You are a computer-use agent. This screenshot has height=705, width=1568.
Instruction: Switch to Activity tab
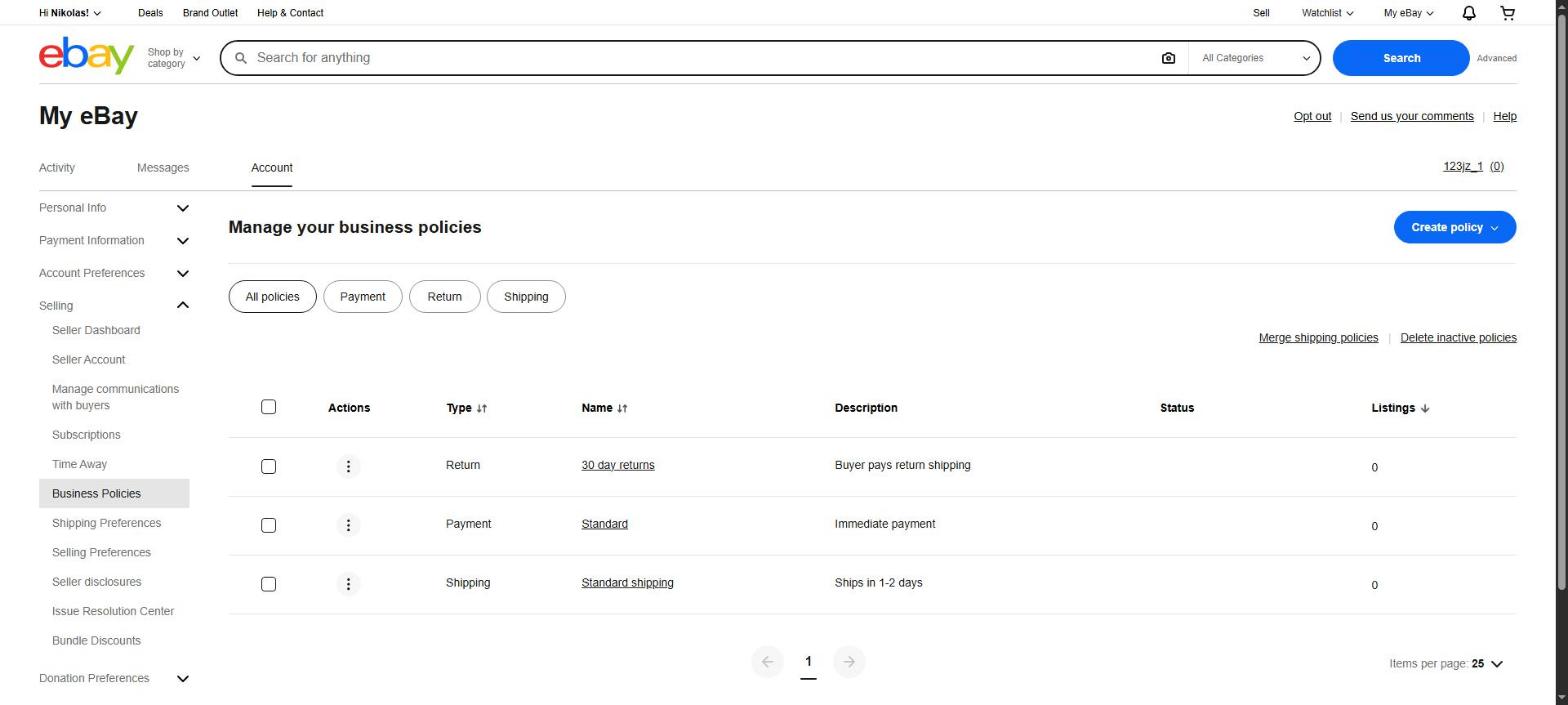(x=57, y=168)
